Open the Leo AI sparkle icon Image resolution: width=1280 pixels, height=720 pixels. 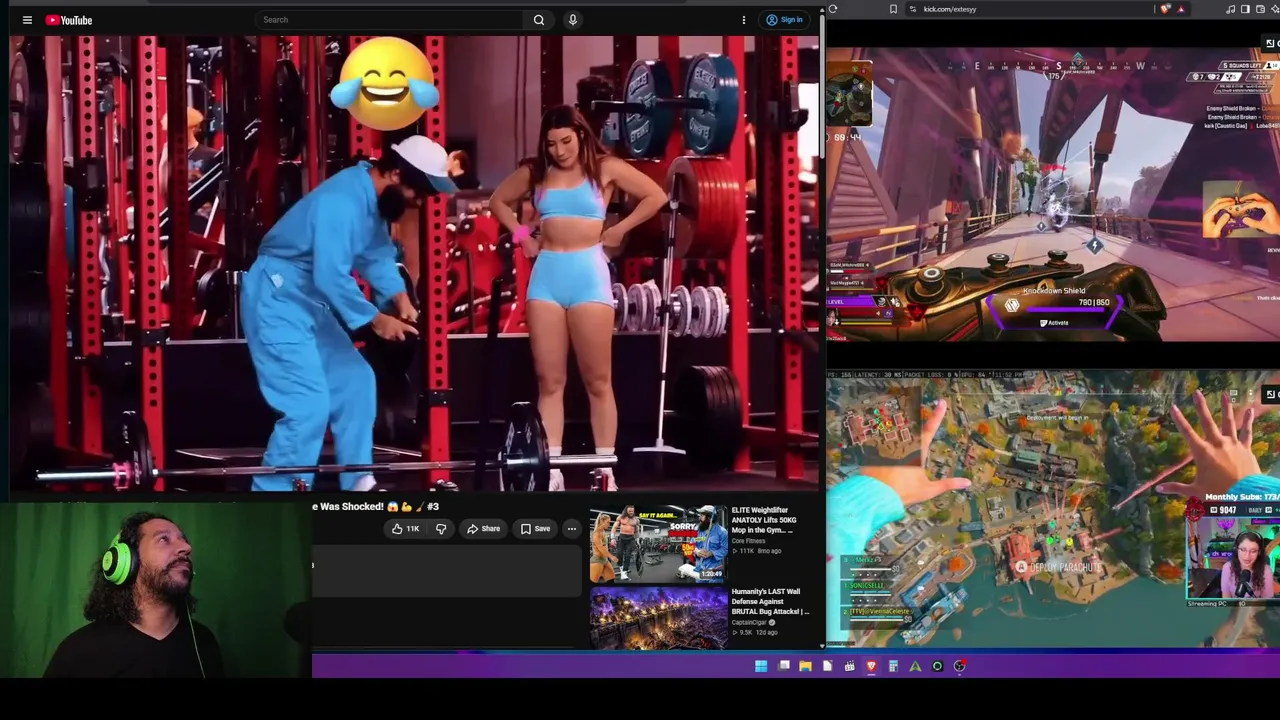point(1275,9)
